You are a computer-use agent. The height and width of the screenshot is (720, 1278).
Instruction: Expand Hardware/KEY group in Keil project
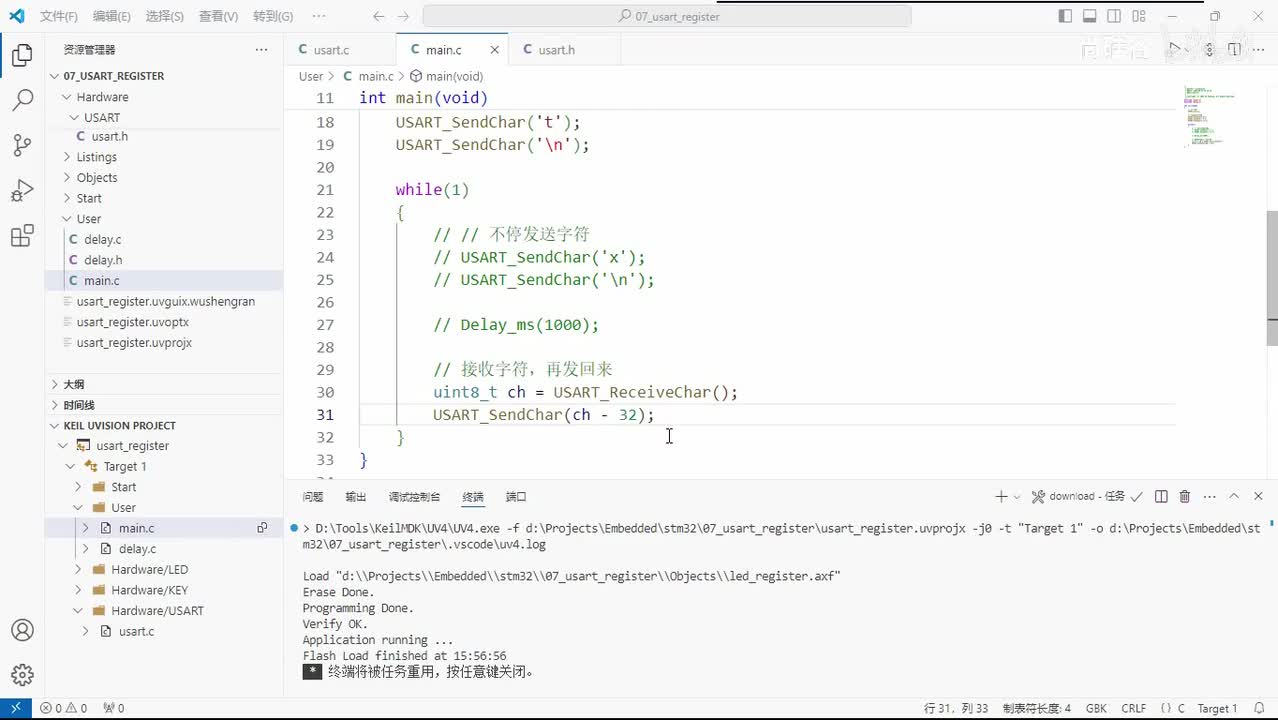pos(164,590)
